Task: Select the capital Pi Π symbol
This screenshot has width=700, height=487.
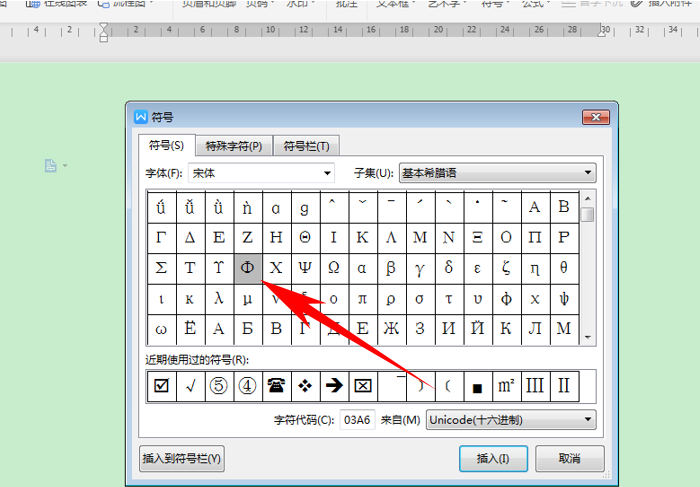Action: pyautogui.click(x=534, y=237)
